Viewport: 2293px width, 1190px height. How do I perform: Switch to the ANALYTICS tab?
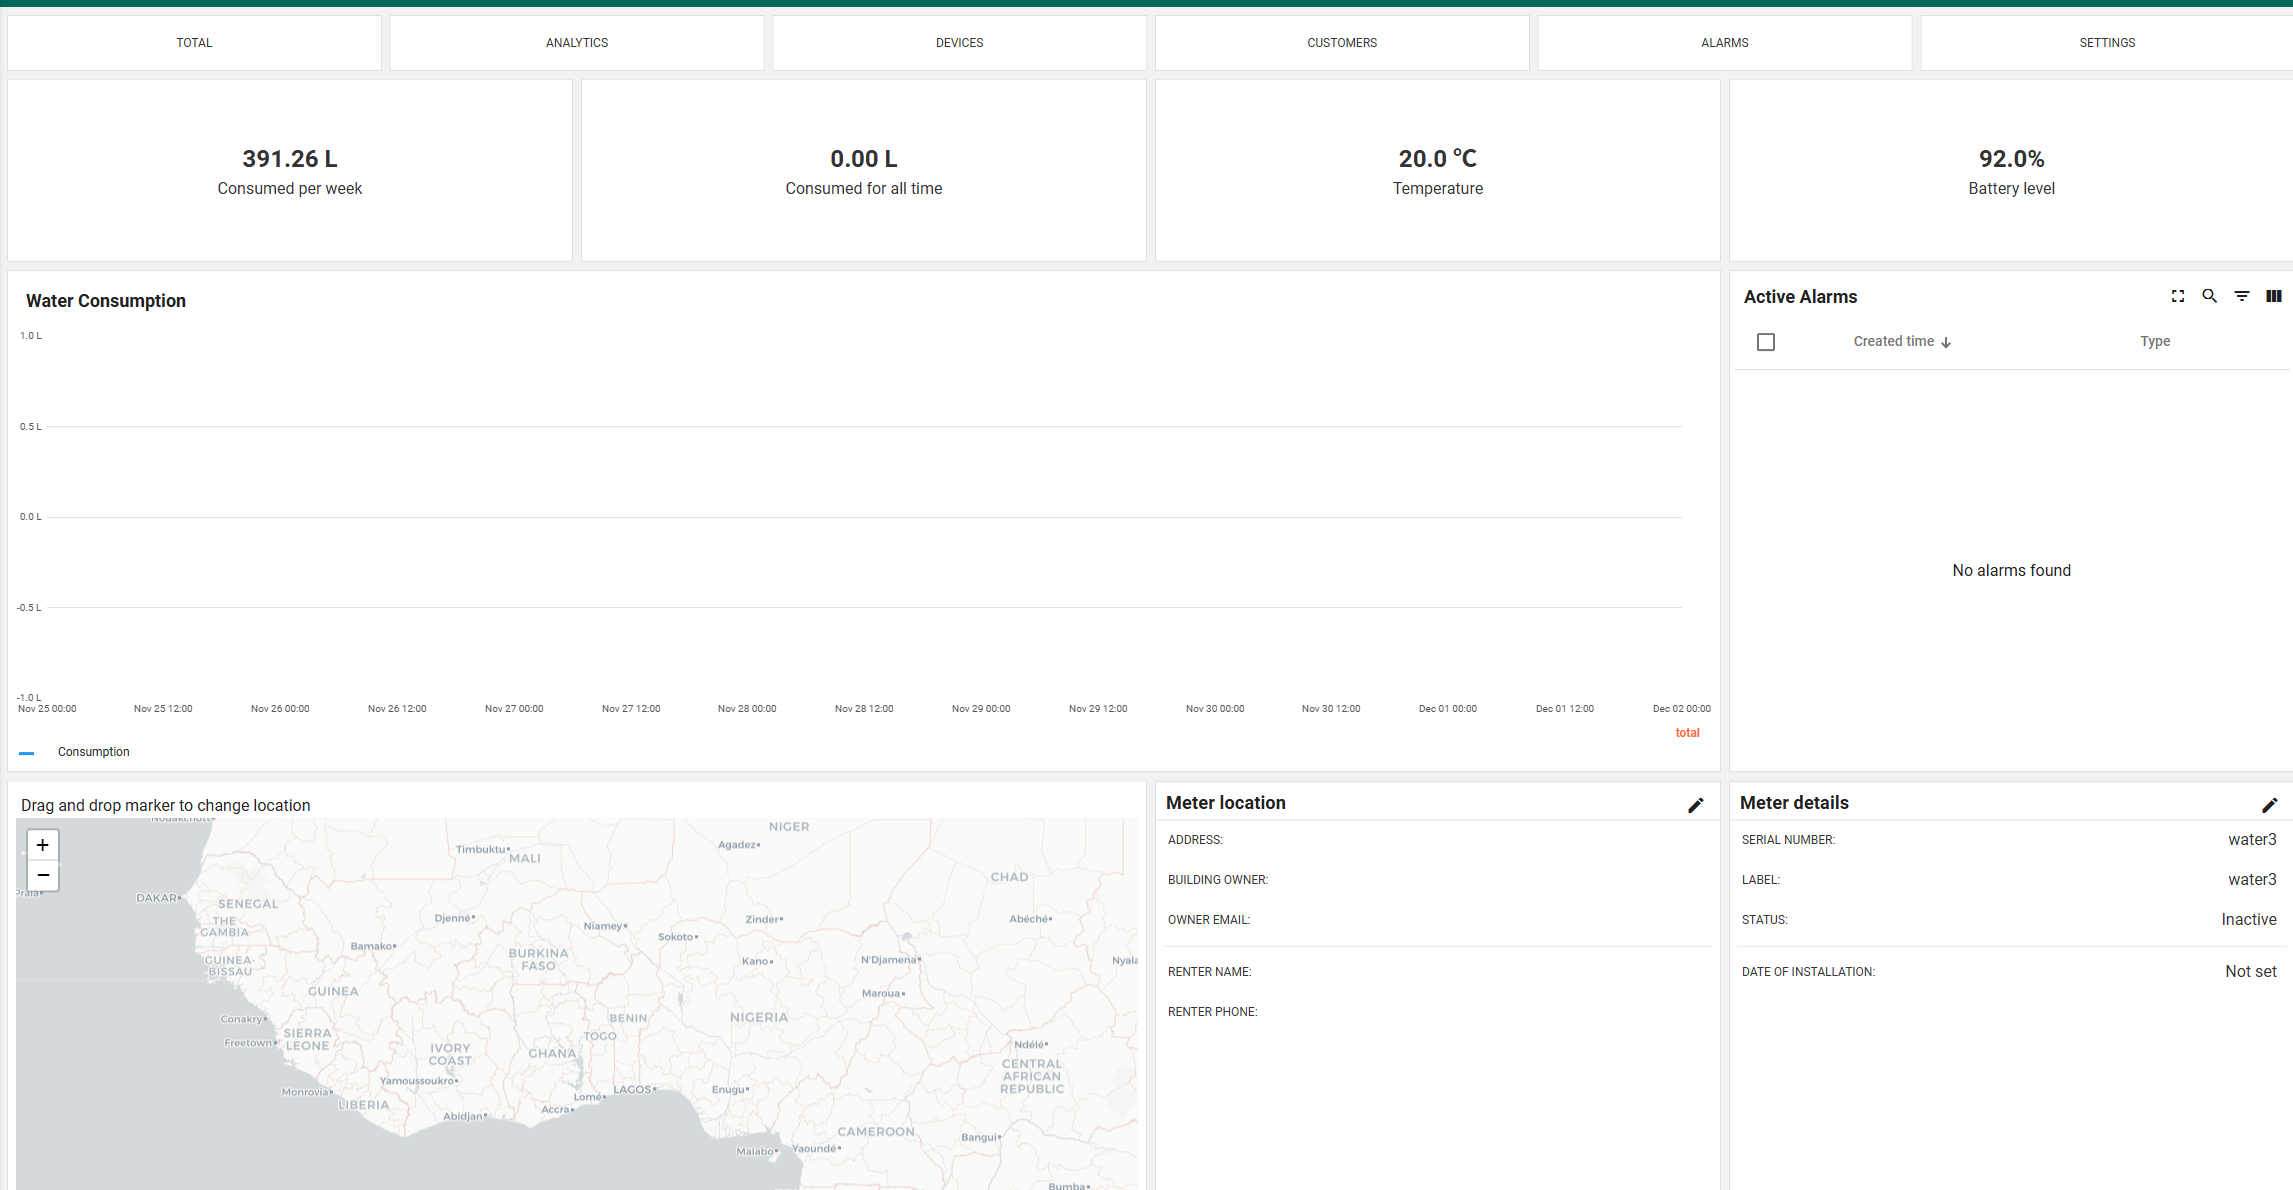(577, 43)
